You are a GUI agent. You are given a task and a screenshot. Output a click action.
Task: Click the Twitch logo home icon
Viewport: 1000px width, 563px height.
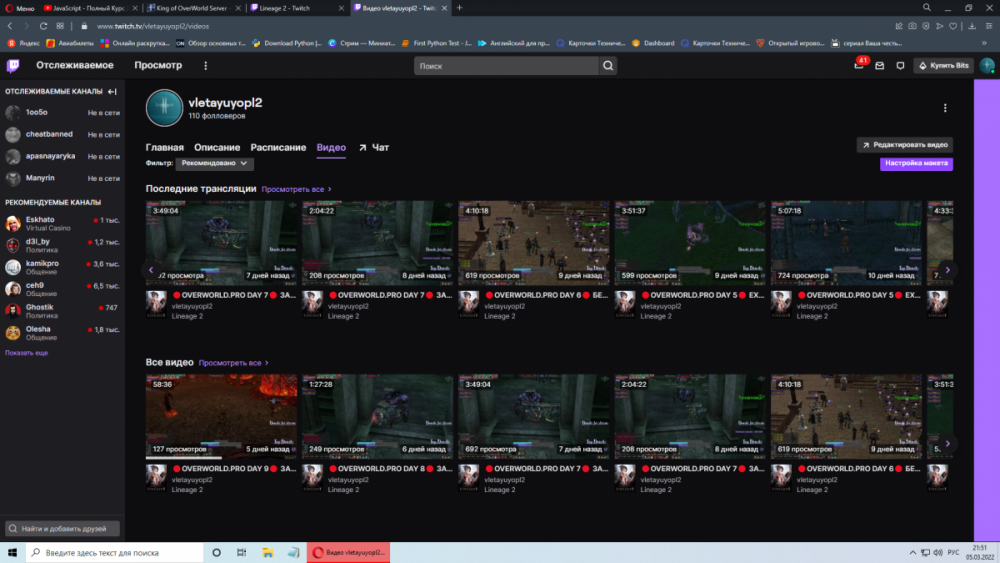[13, 66]
